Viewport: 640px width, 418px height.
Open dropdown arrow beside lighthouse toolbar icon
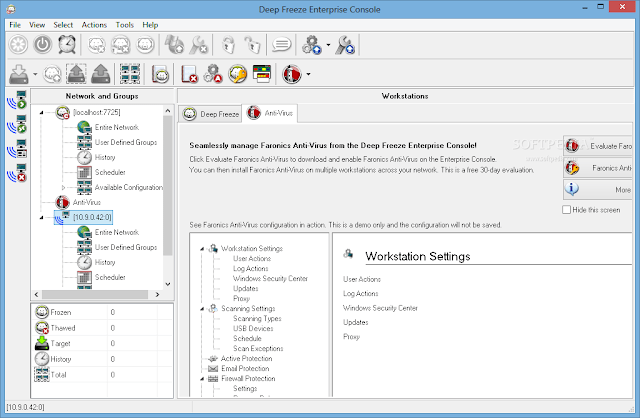coord(308,74)
